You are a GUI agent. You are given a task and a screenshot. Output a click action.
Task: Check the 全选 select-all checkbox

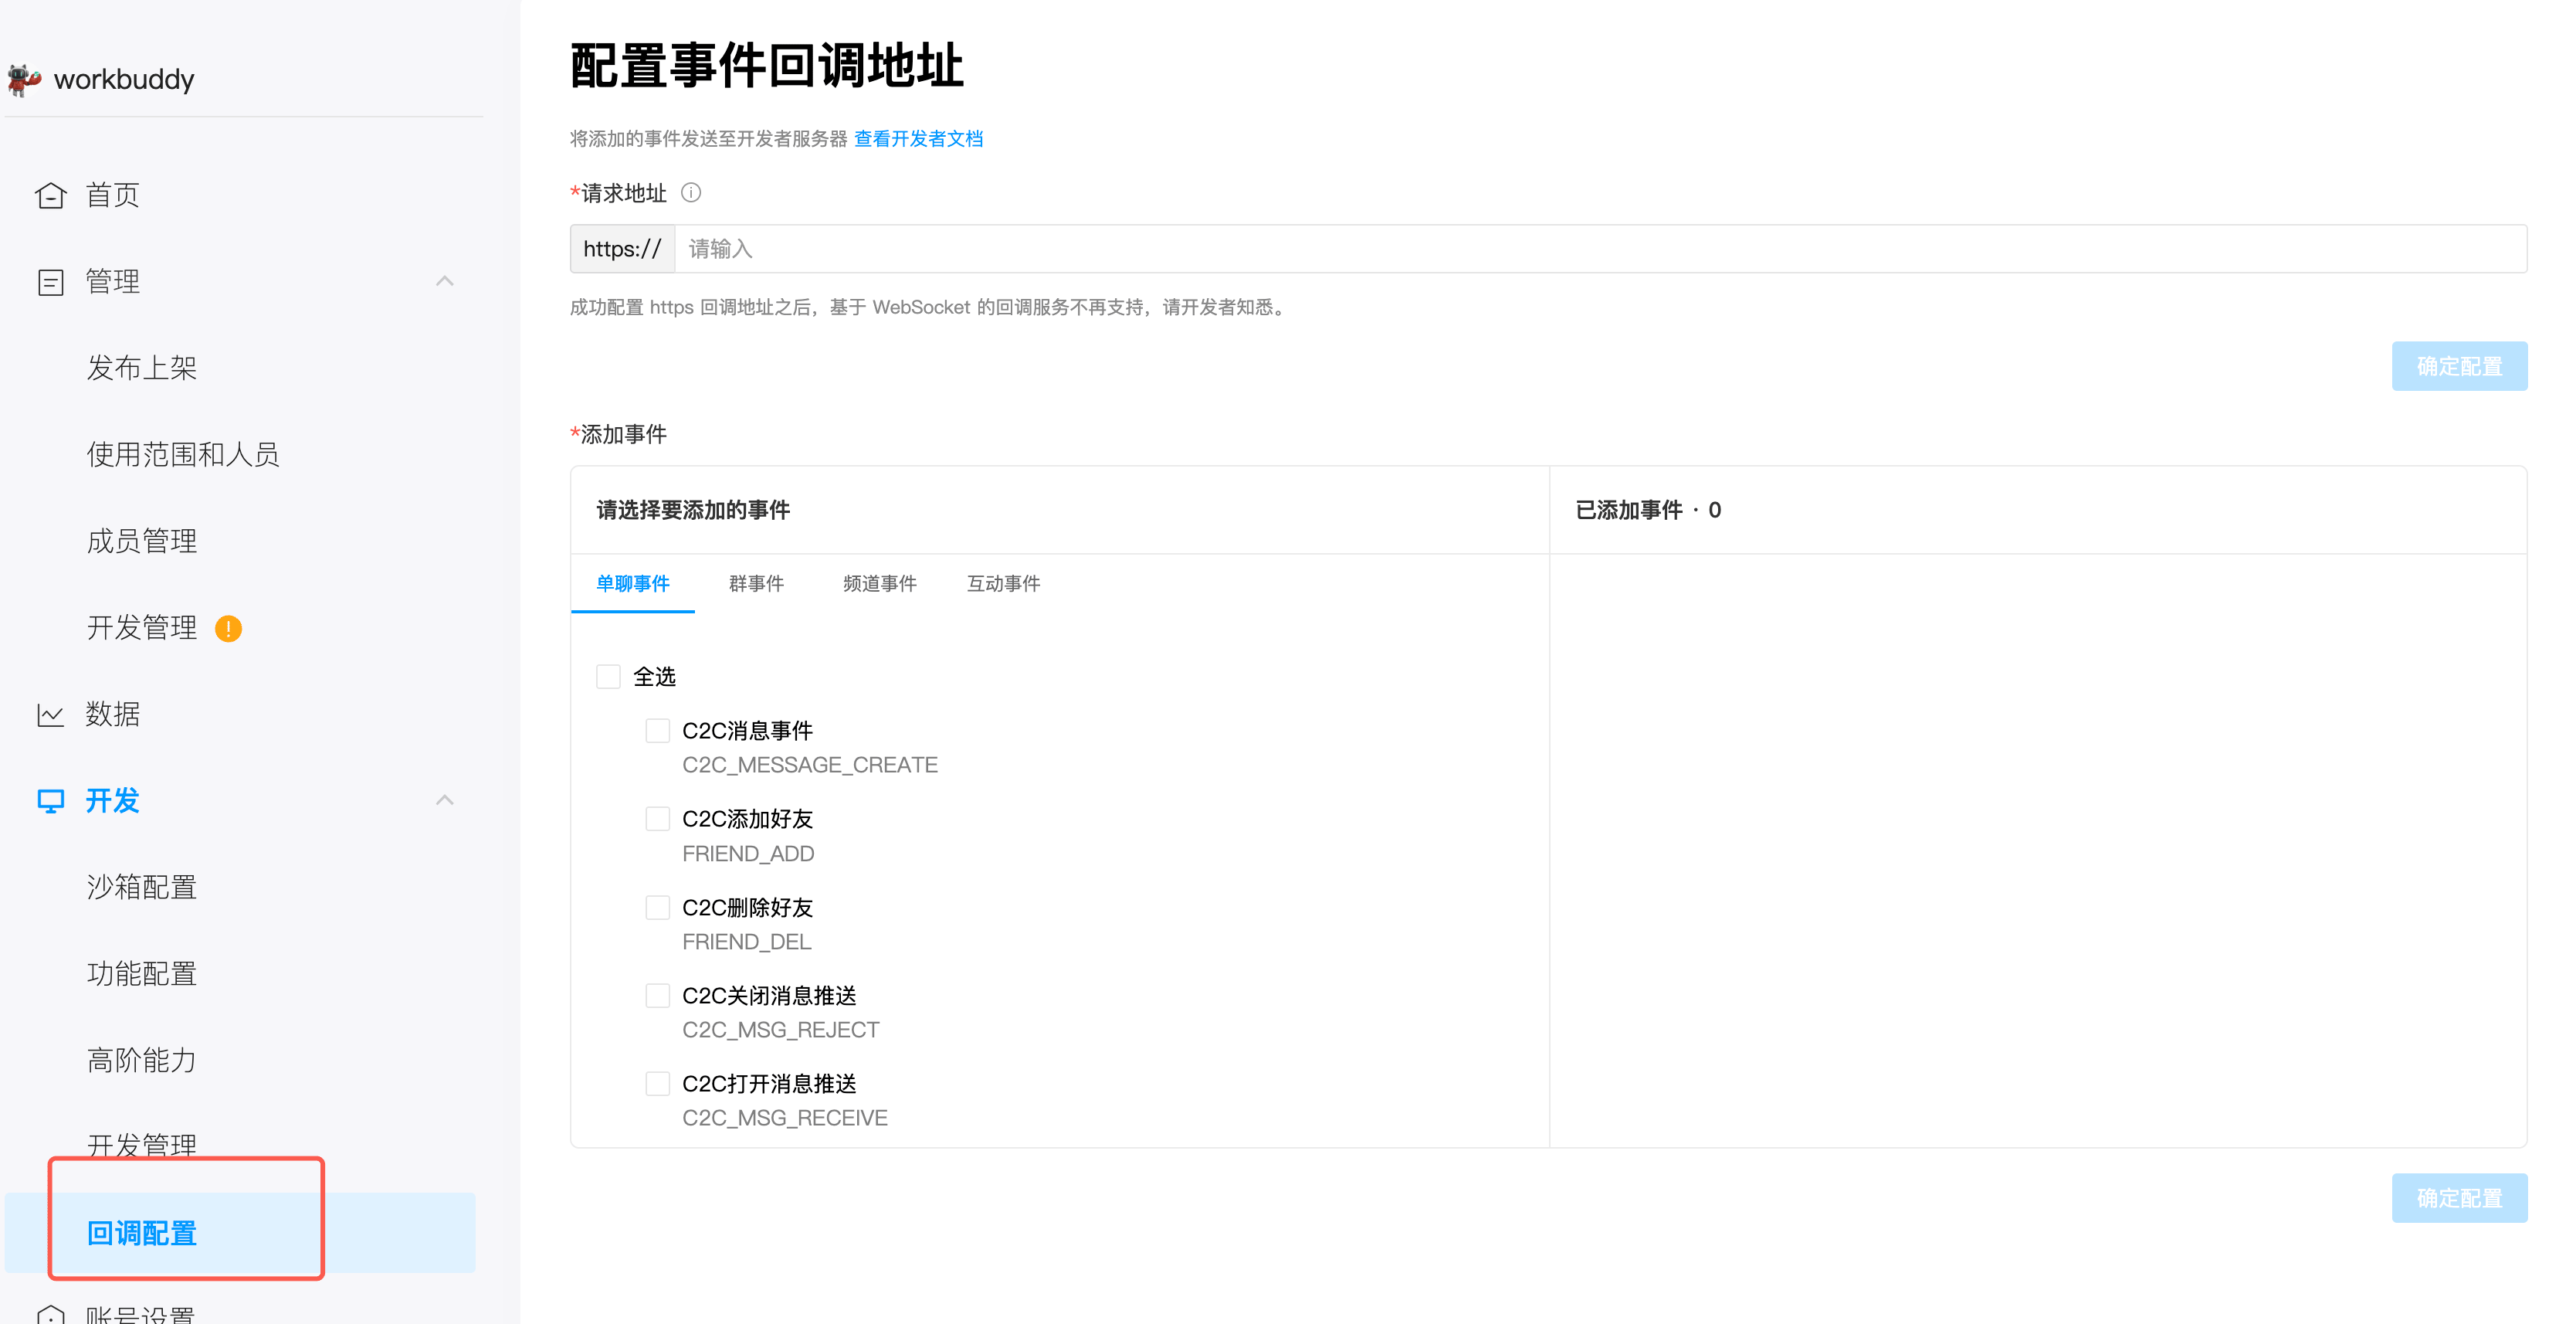609,676
